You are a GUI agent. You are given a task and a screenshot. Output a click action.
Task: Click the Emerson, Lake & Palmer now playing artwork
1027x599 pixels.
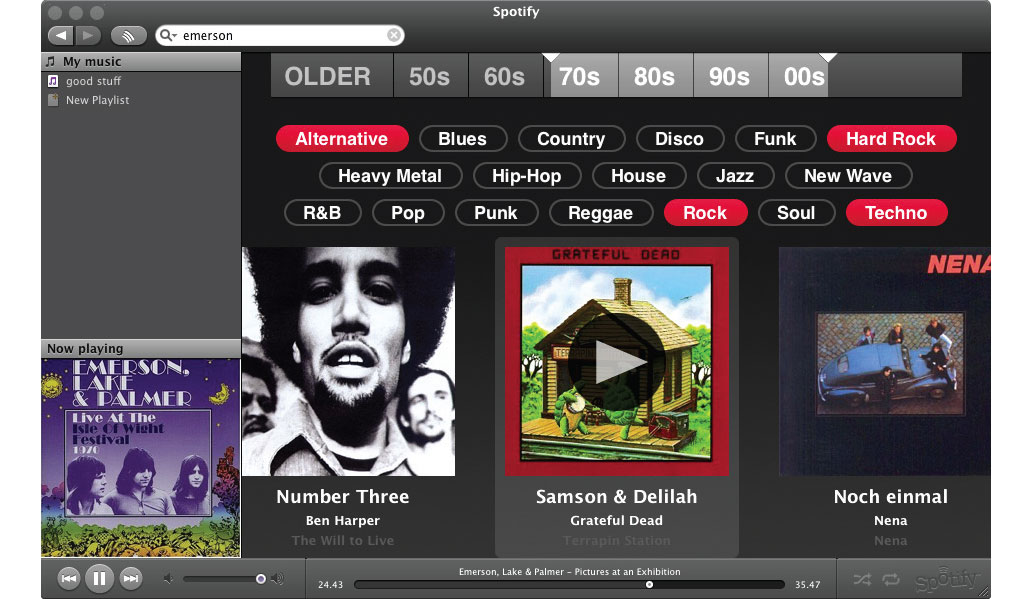point(141,458)
